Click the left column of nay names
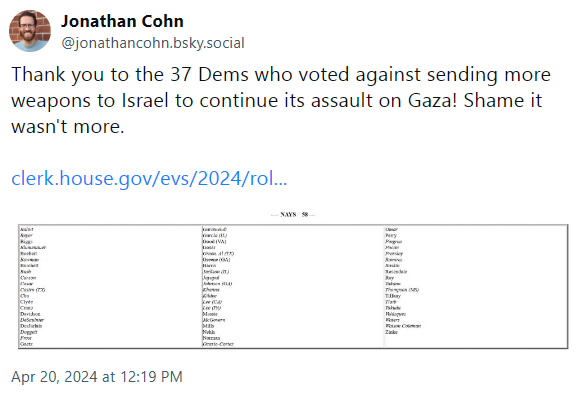 coord(110,286)
